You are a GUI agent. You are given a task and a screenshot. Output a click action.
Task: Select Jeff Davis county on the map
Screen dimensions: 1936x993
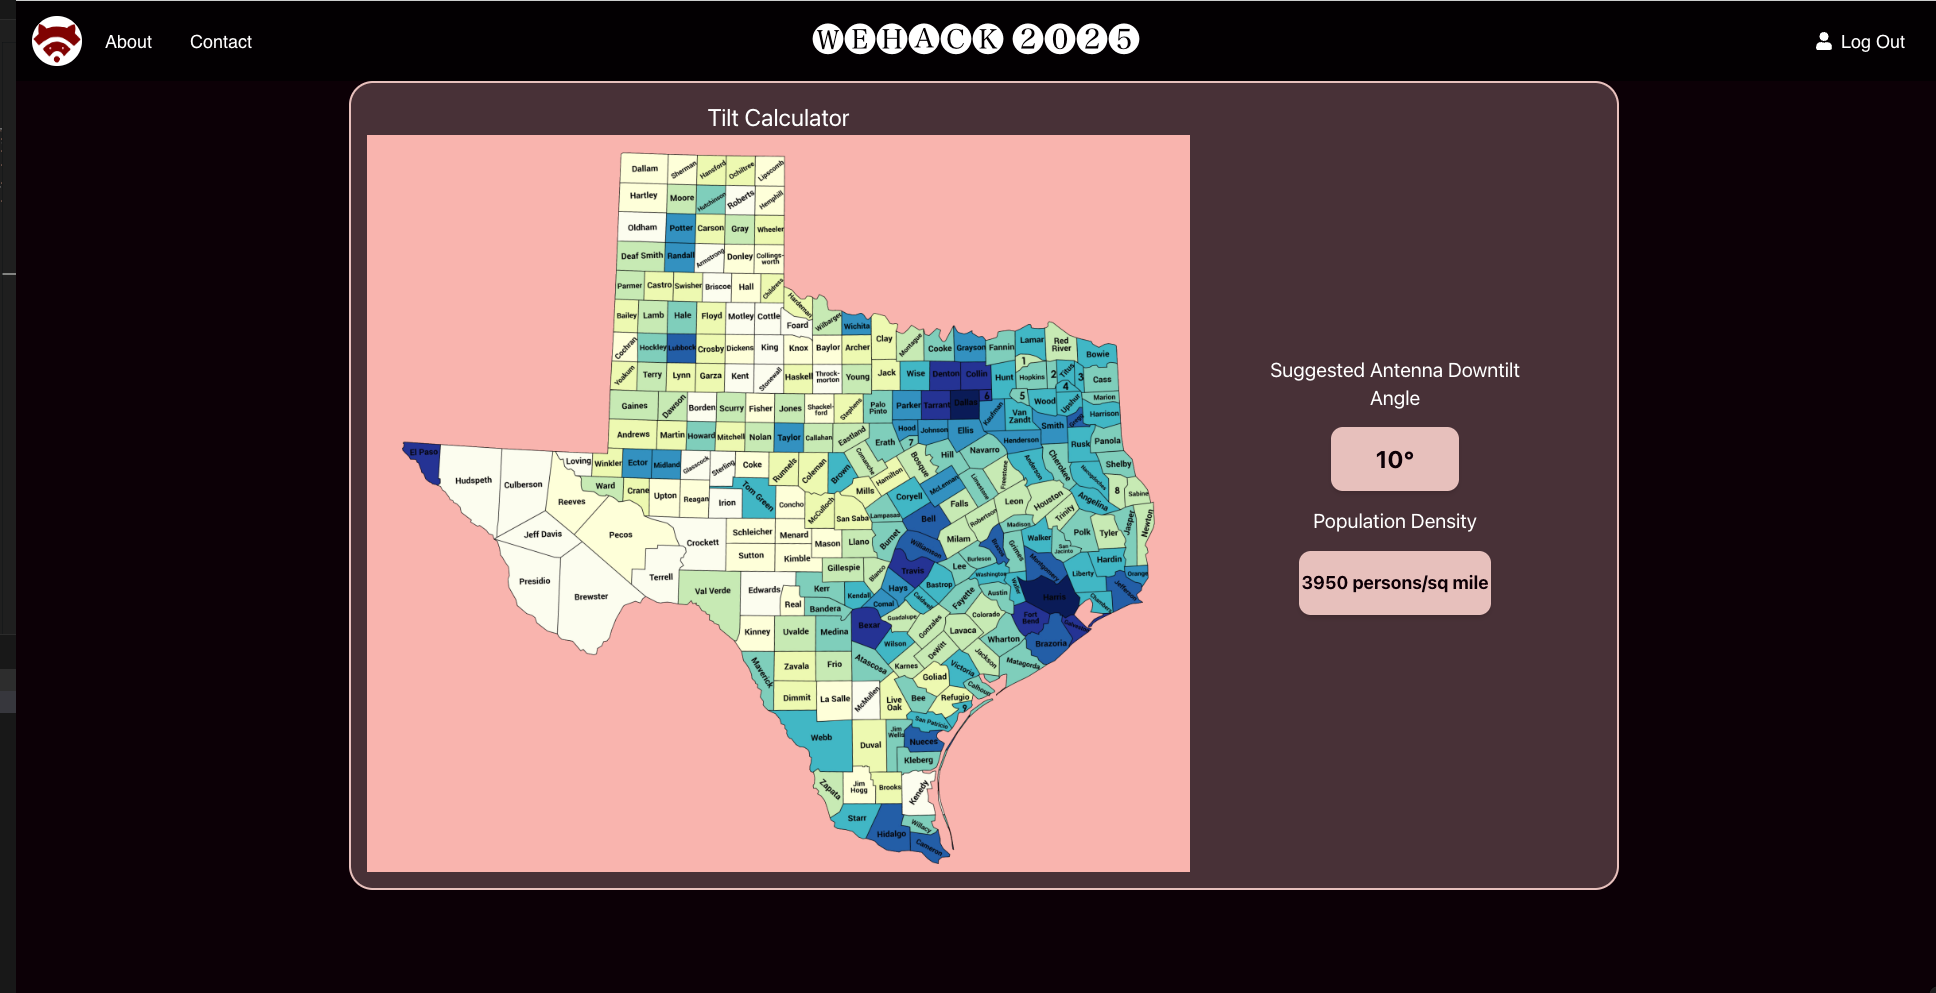543,534
